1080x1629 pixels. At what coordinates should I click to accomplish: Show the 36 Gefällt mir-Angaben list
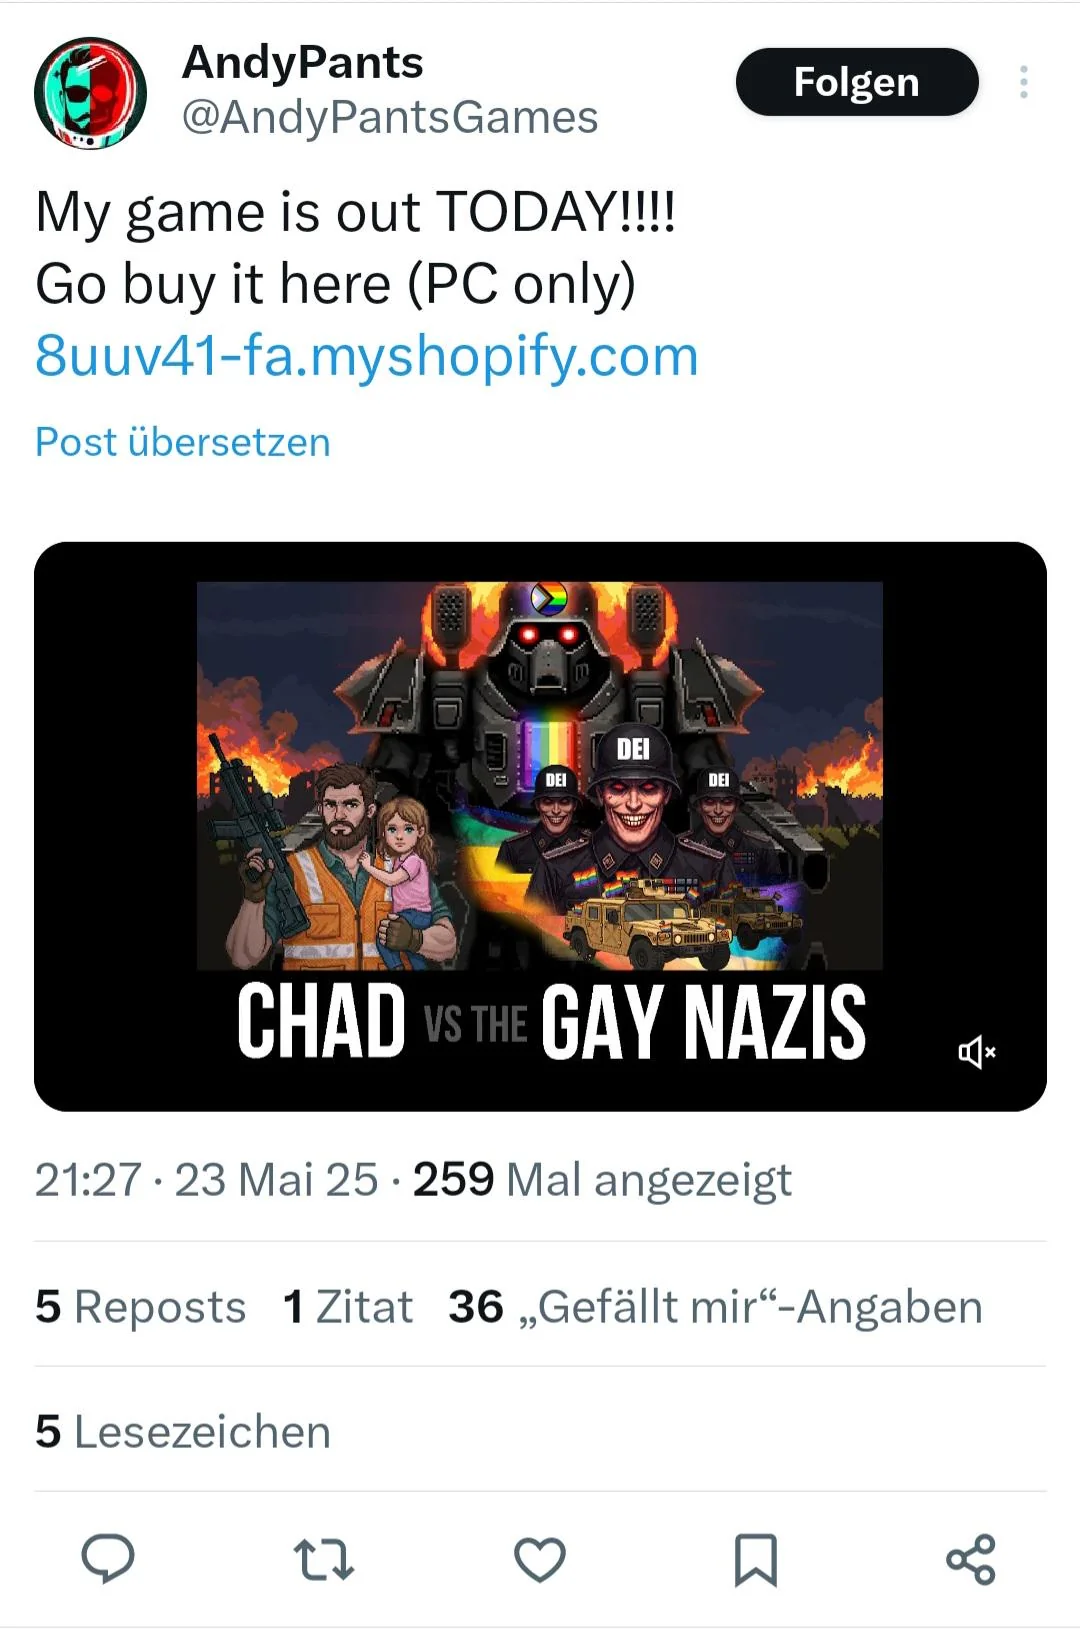click(716, 1306)
